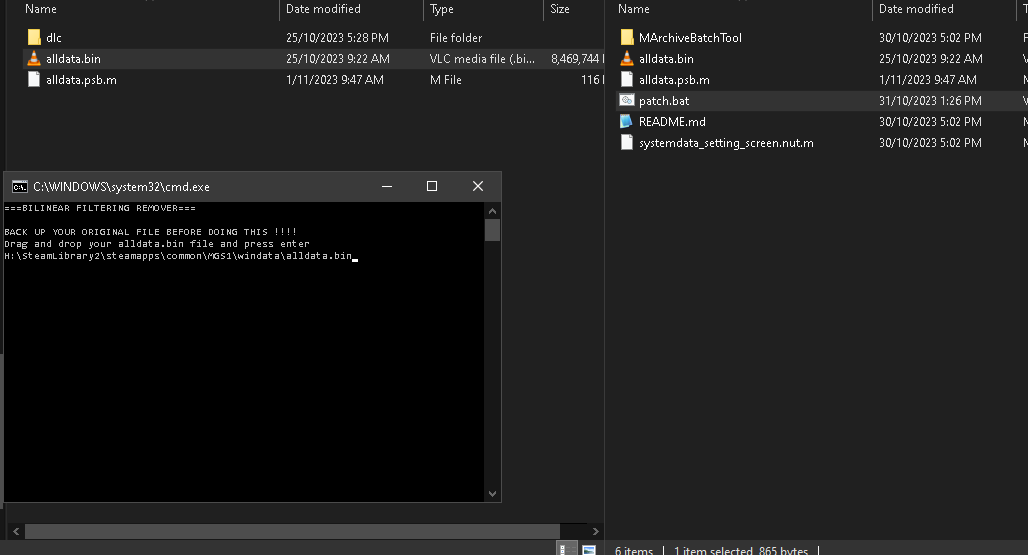Viewport: 1028px width, 555px height.
Task: Select the alldata.psb.m file icon in right pane
Action: tap(627, 79)
